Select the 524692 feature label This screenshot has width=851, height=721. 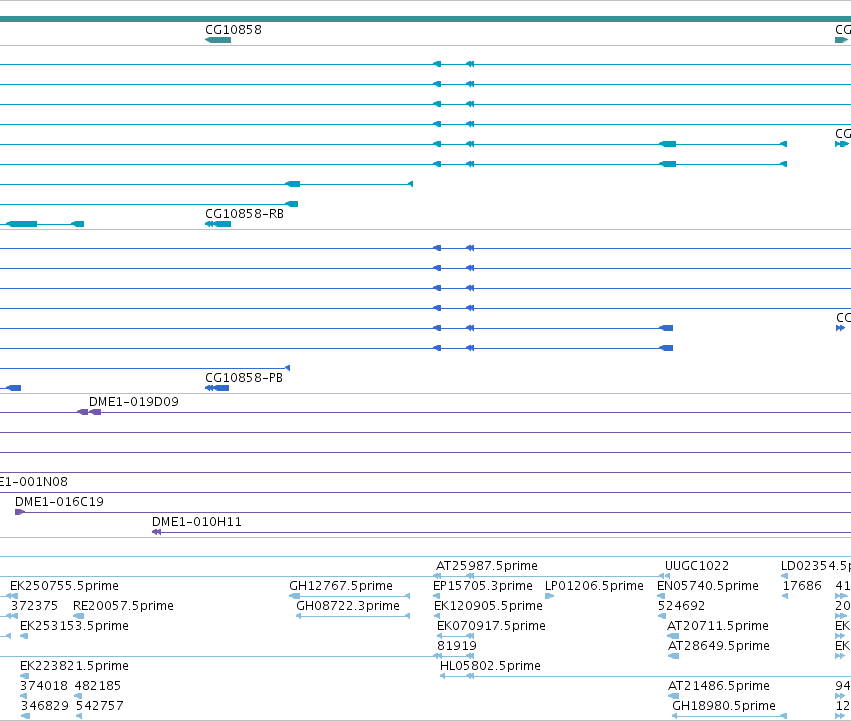click(x=681, y=606)
